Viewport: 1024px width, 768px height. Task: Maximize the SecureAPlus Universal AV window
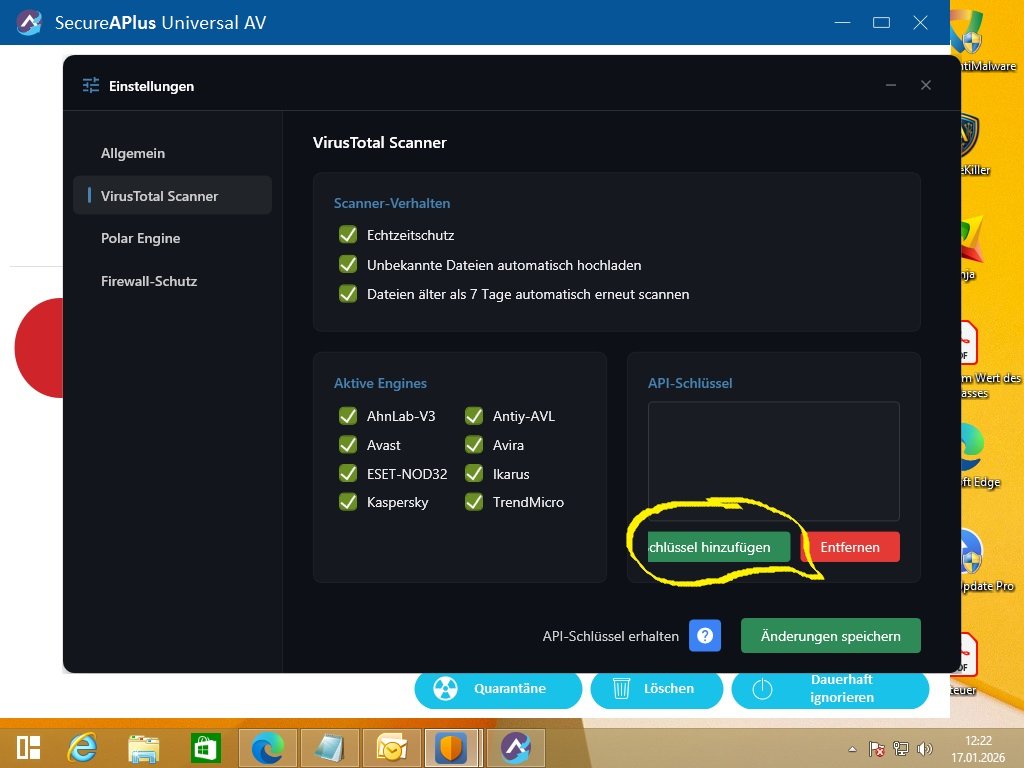click(x=881, y=23)
